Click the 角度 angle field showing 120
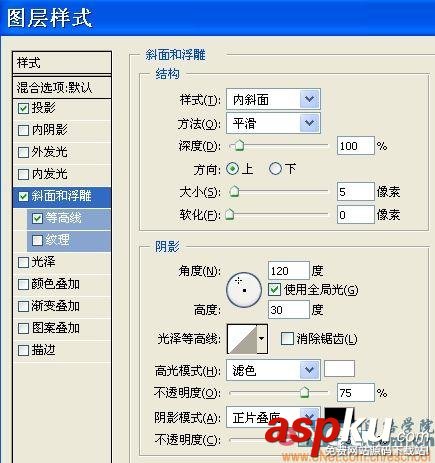This screenshot has width=435, height=463. tap(289, 270)
